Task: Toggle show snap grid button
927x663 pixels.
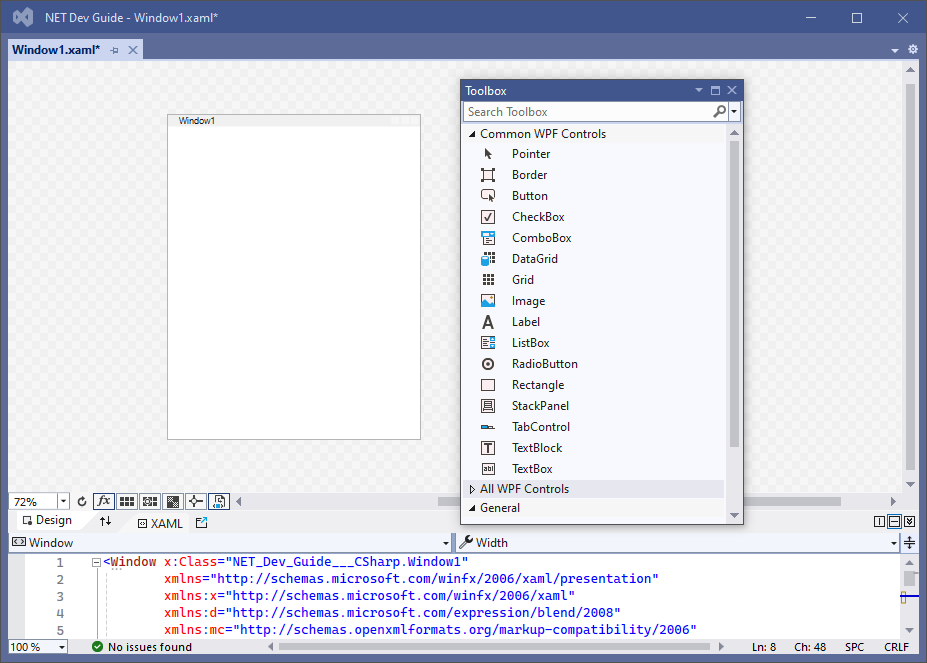Action: 127,502
